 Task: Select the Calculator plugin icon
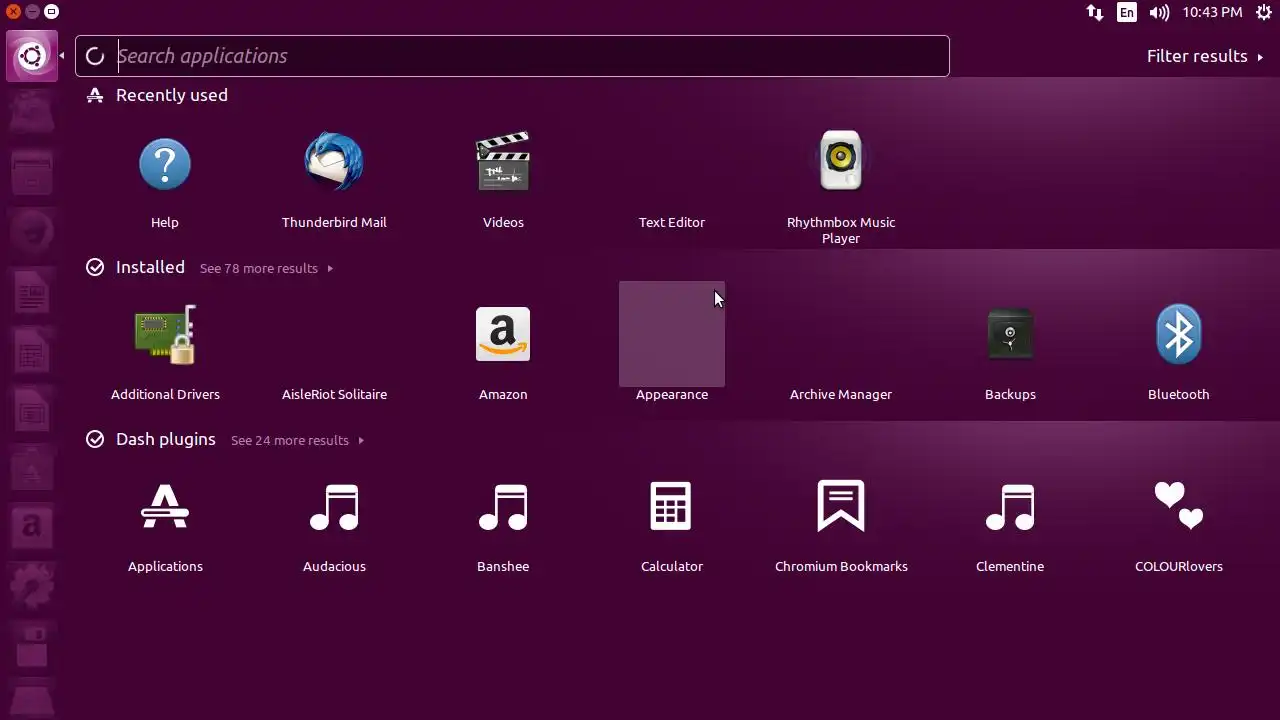click(x=672, y=506)
